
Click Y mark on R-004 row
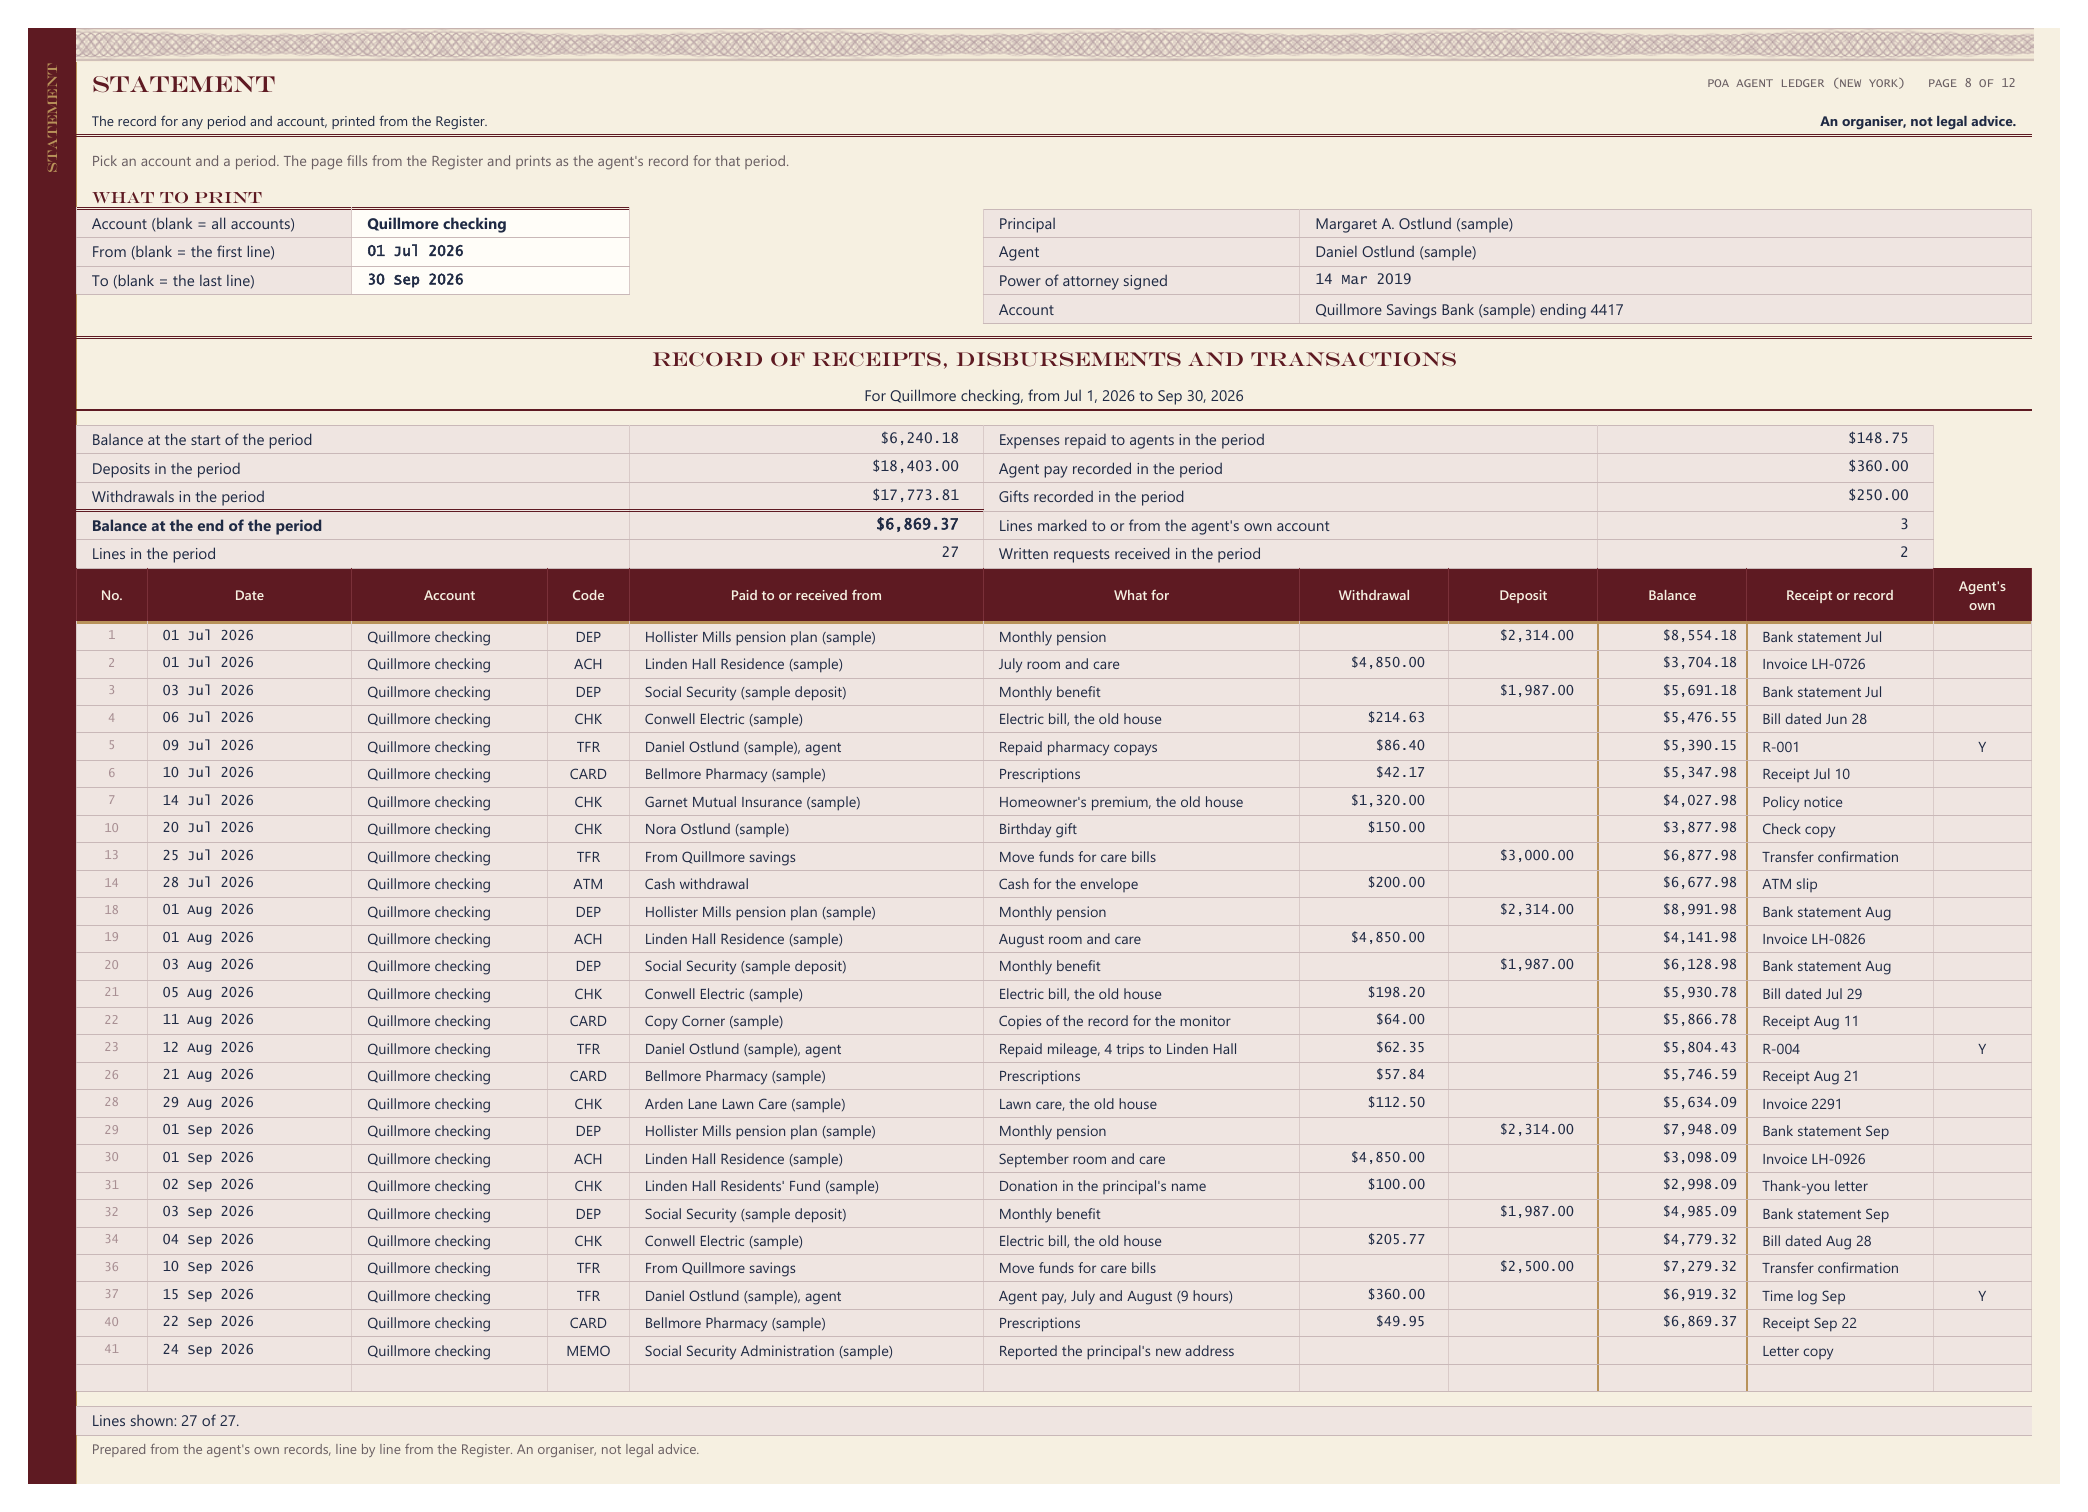point(1982,1049)
